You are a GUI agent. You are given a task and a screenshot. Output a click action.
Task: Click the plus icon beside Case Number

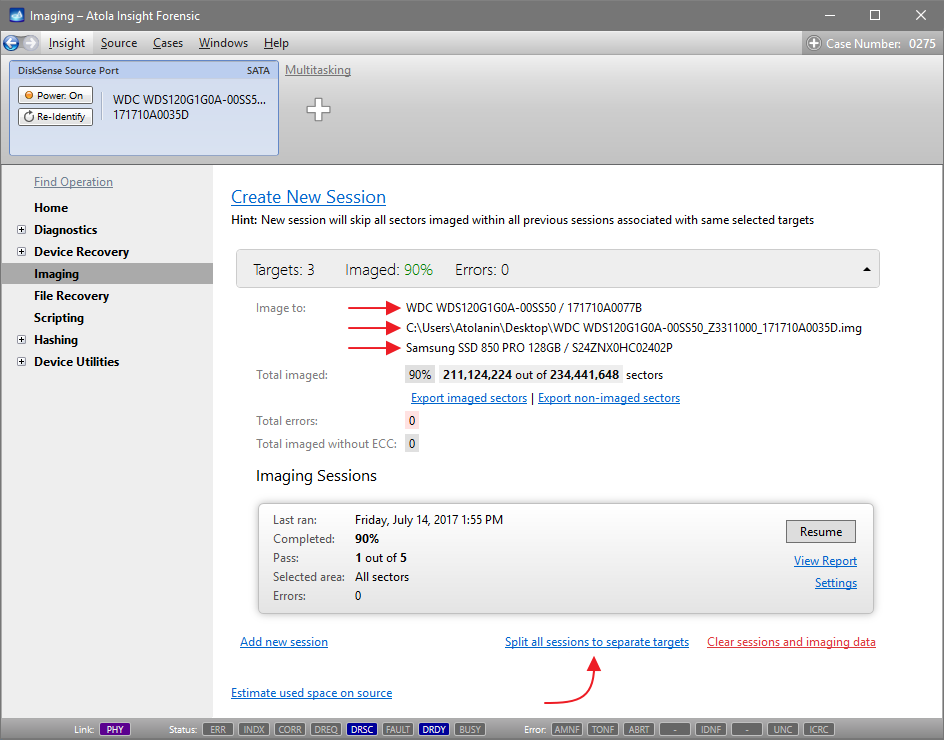coord(814,43)
